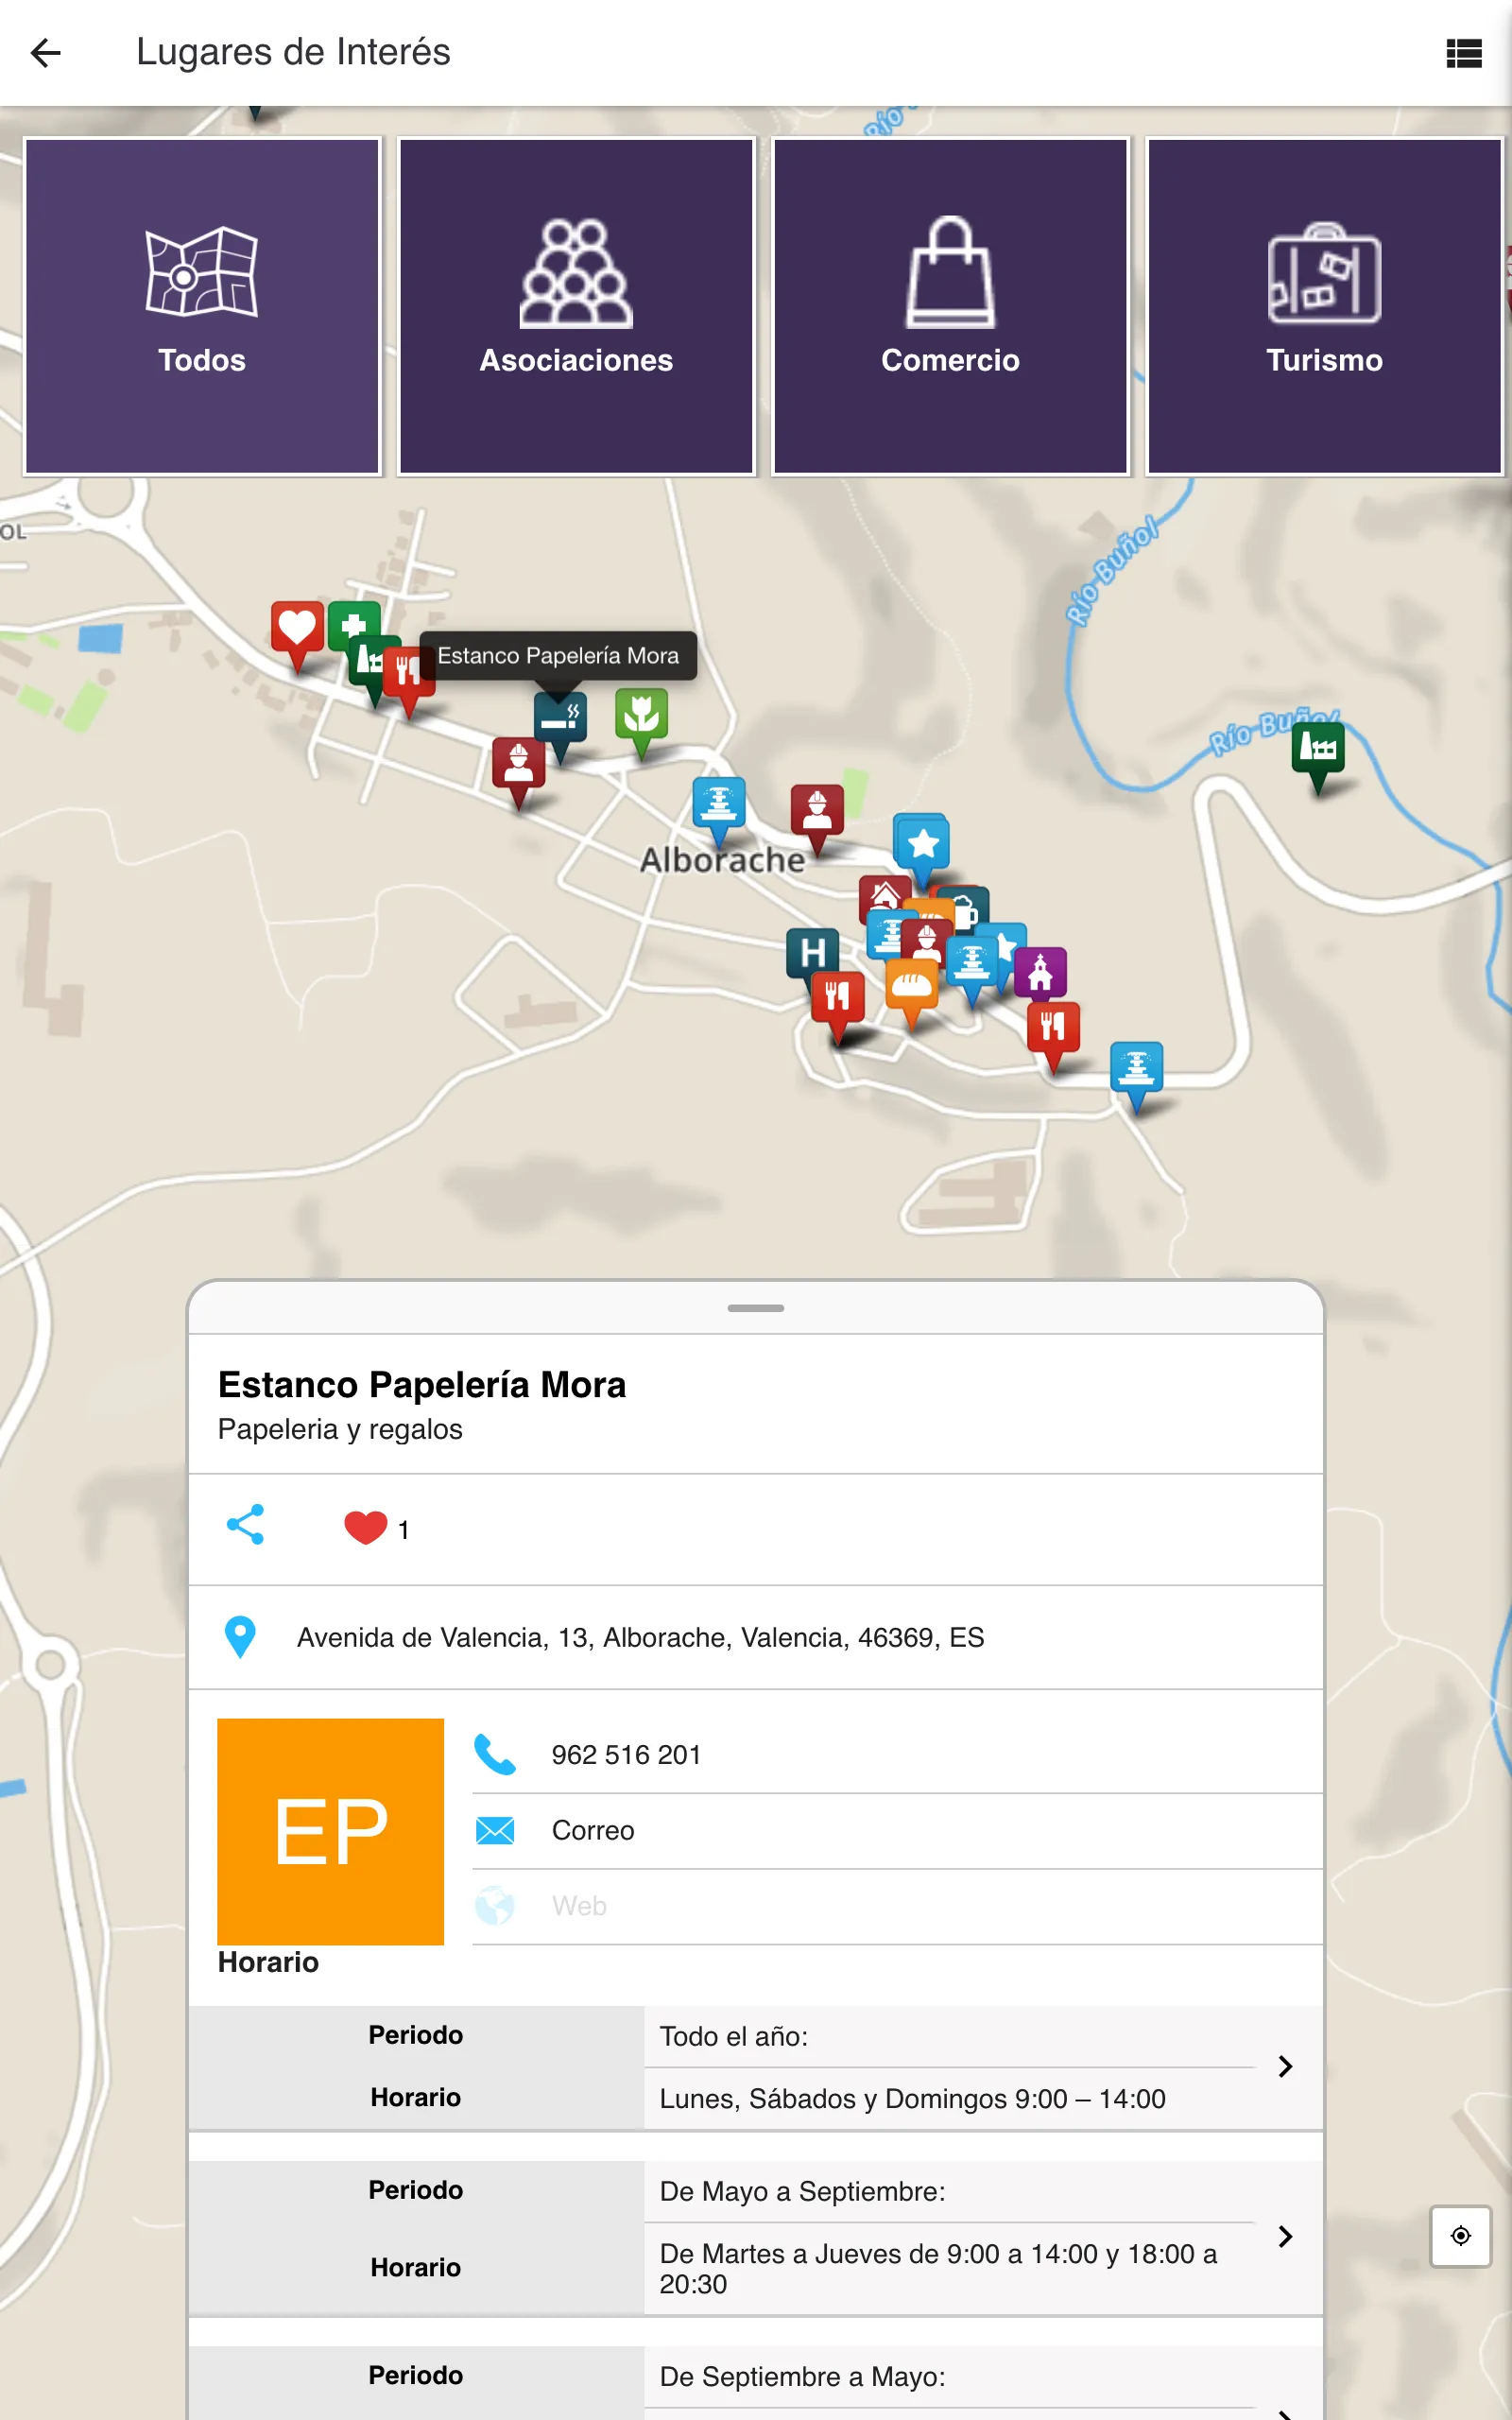
Task: Tap the blue envelope mail icon
Action: pyautogui.click(x=495, y=1830)
